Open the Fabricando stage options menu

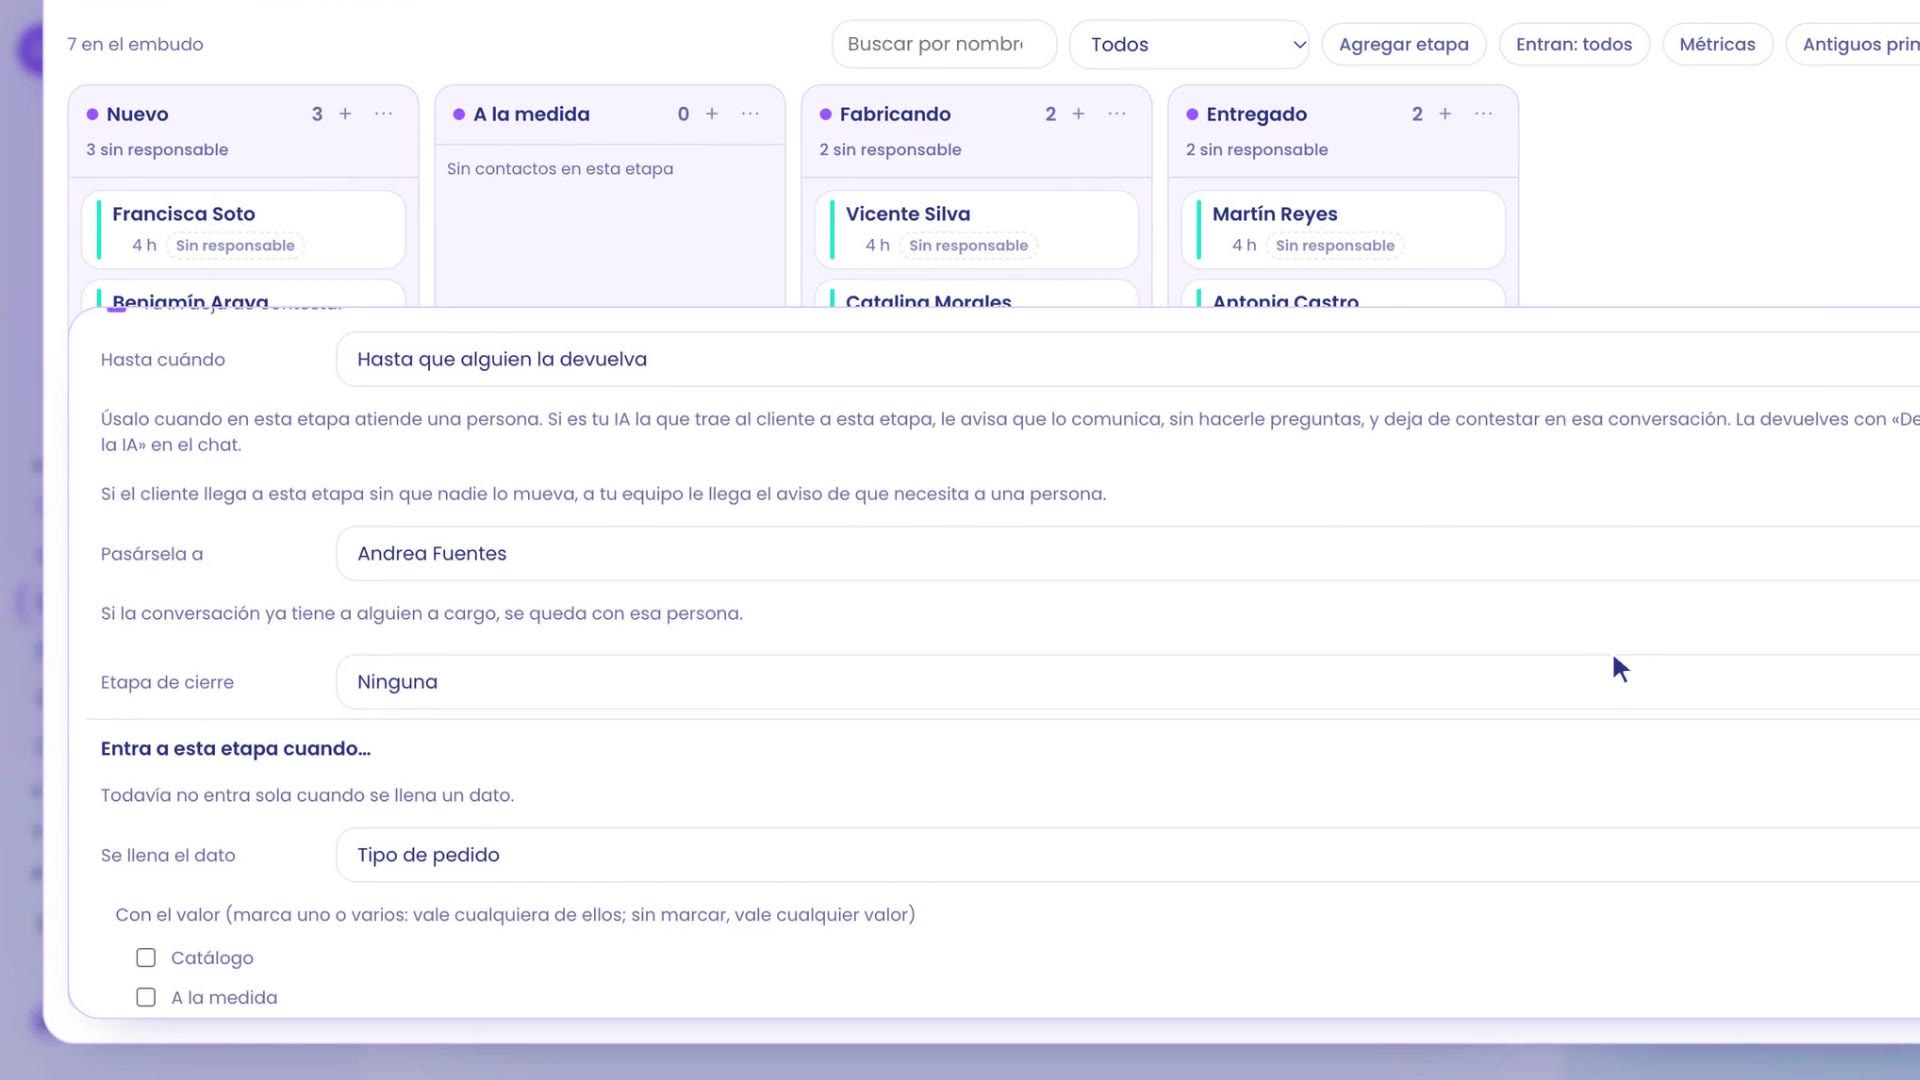click(x=1117, y=114)
